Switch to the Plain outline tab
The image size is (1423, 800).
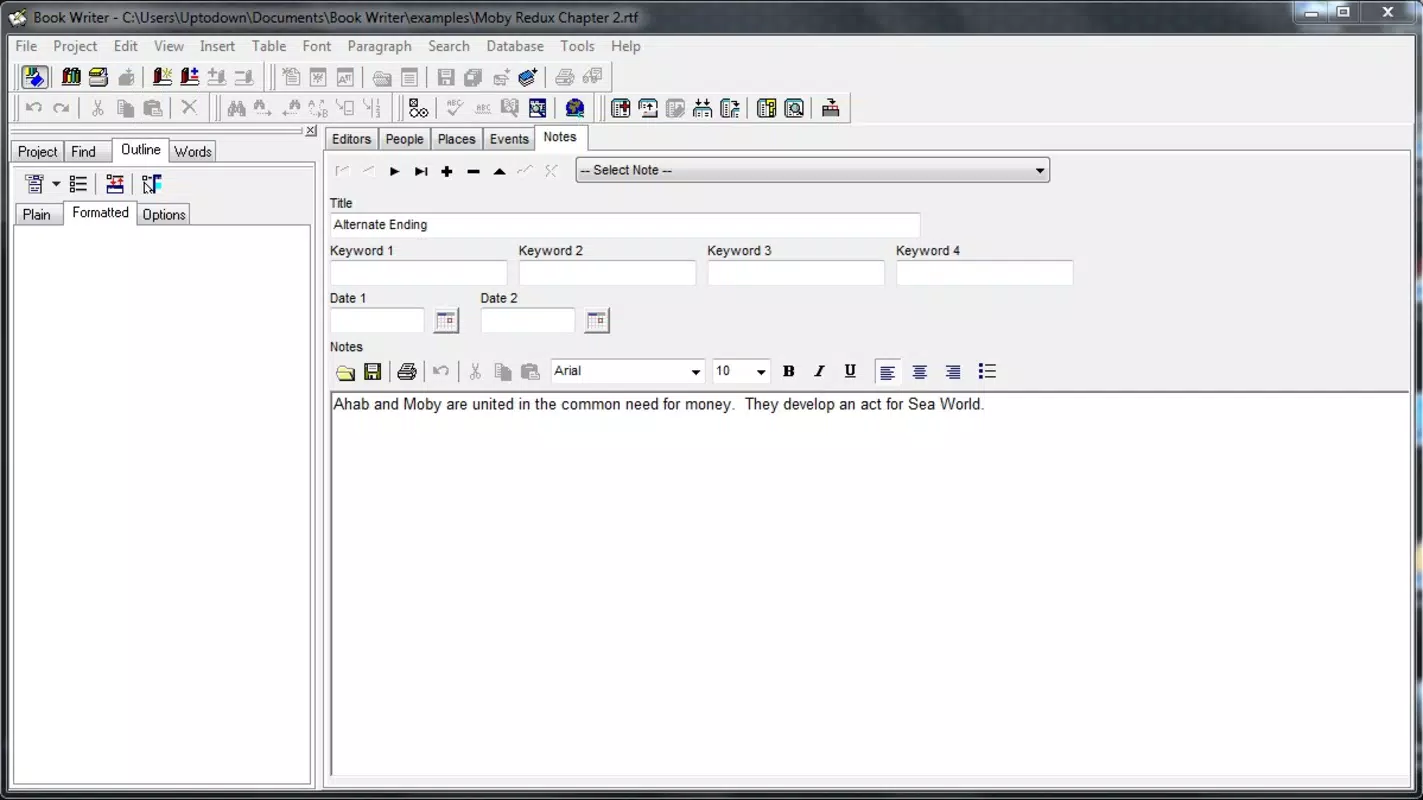click(37, 214)
